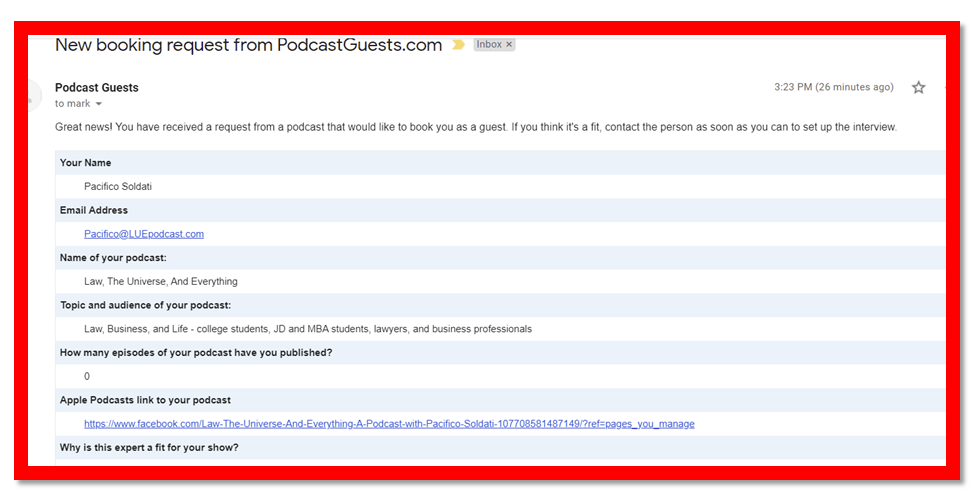The height and width of the screenshot is (500, 978).
Task: Click the Inbox label tag
Action: [489, 45]
